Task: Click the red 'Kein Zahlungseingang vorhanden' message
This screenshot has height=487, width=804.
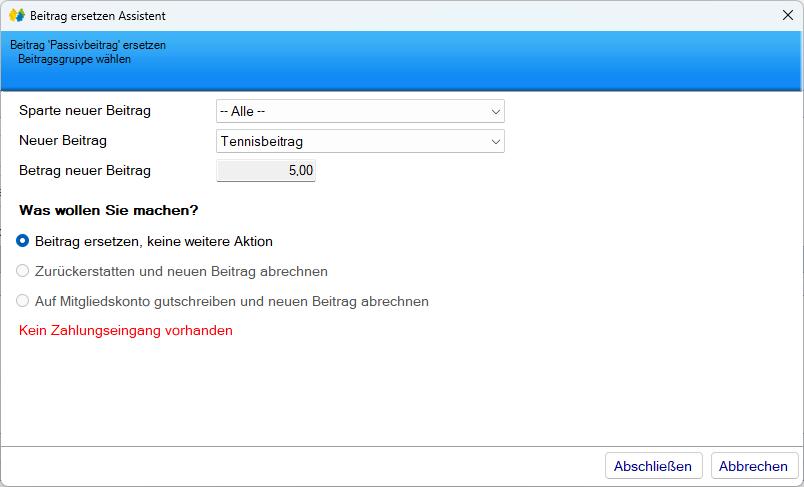Action: coord(126,330)
